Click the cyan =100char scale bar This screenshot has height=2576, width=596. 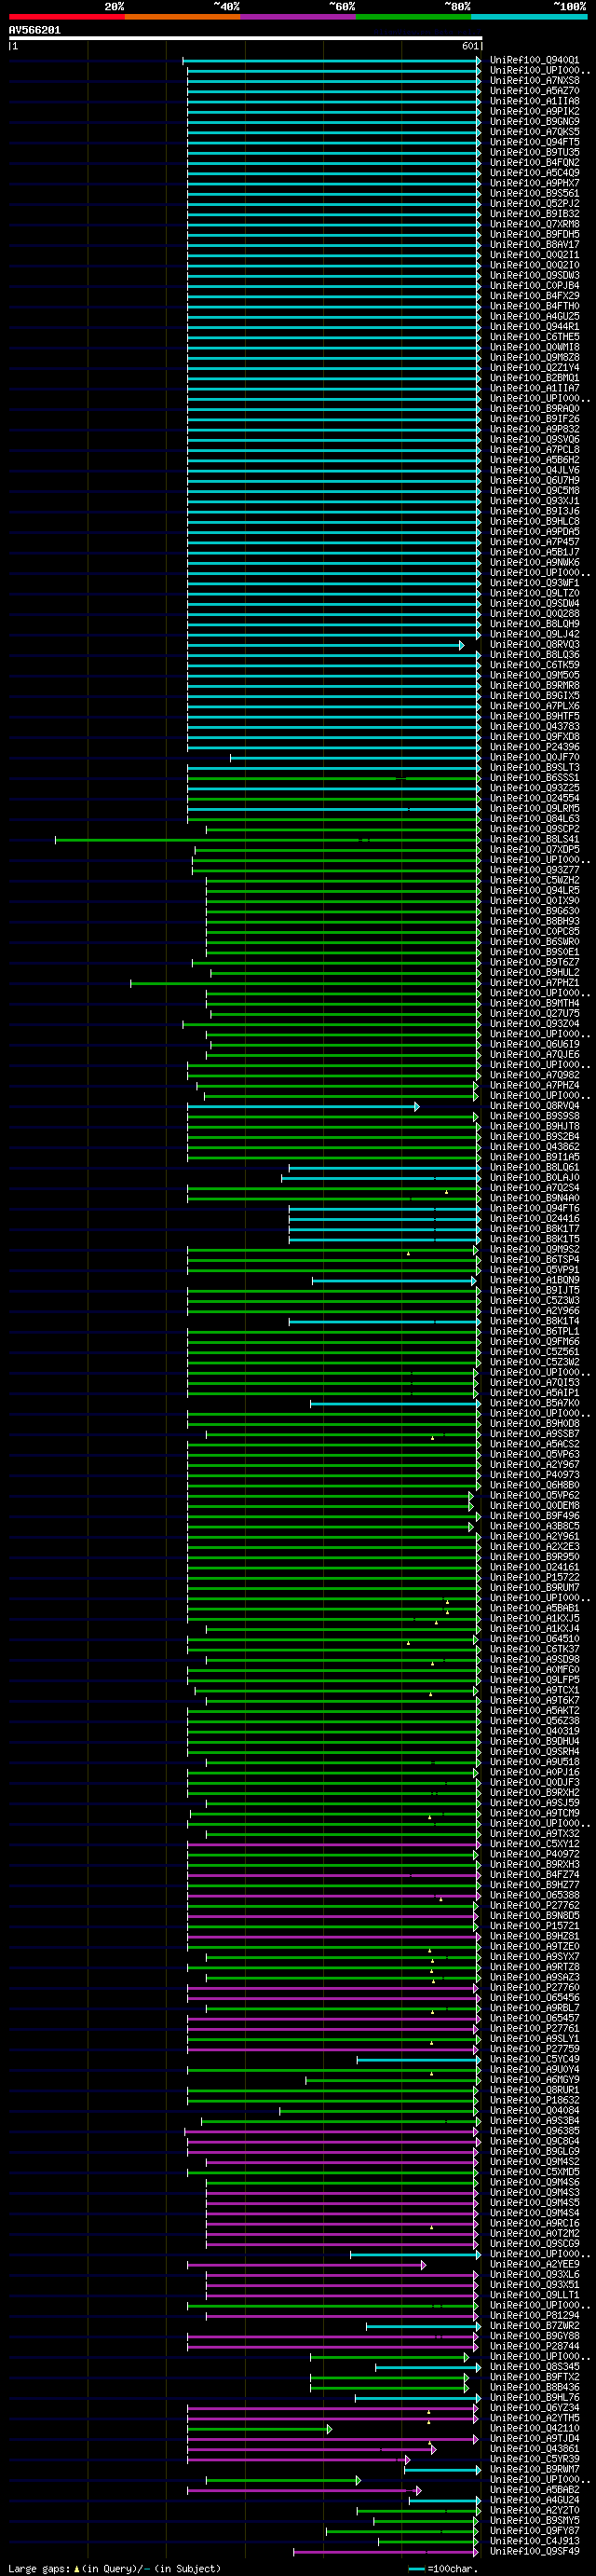pyautogui.click(x=417, y=2569)
